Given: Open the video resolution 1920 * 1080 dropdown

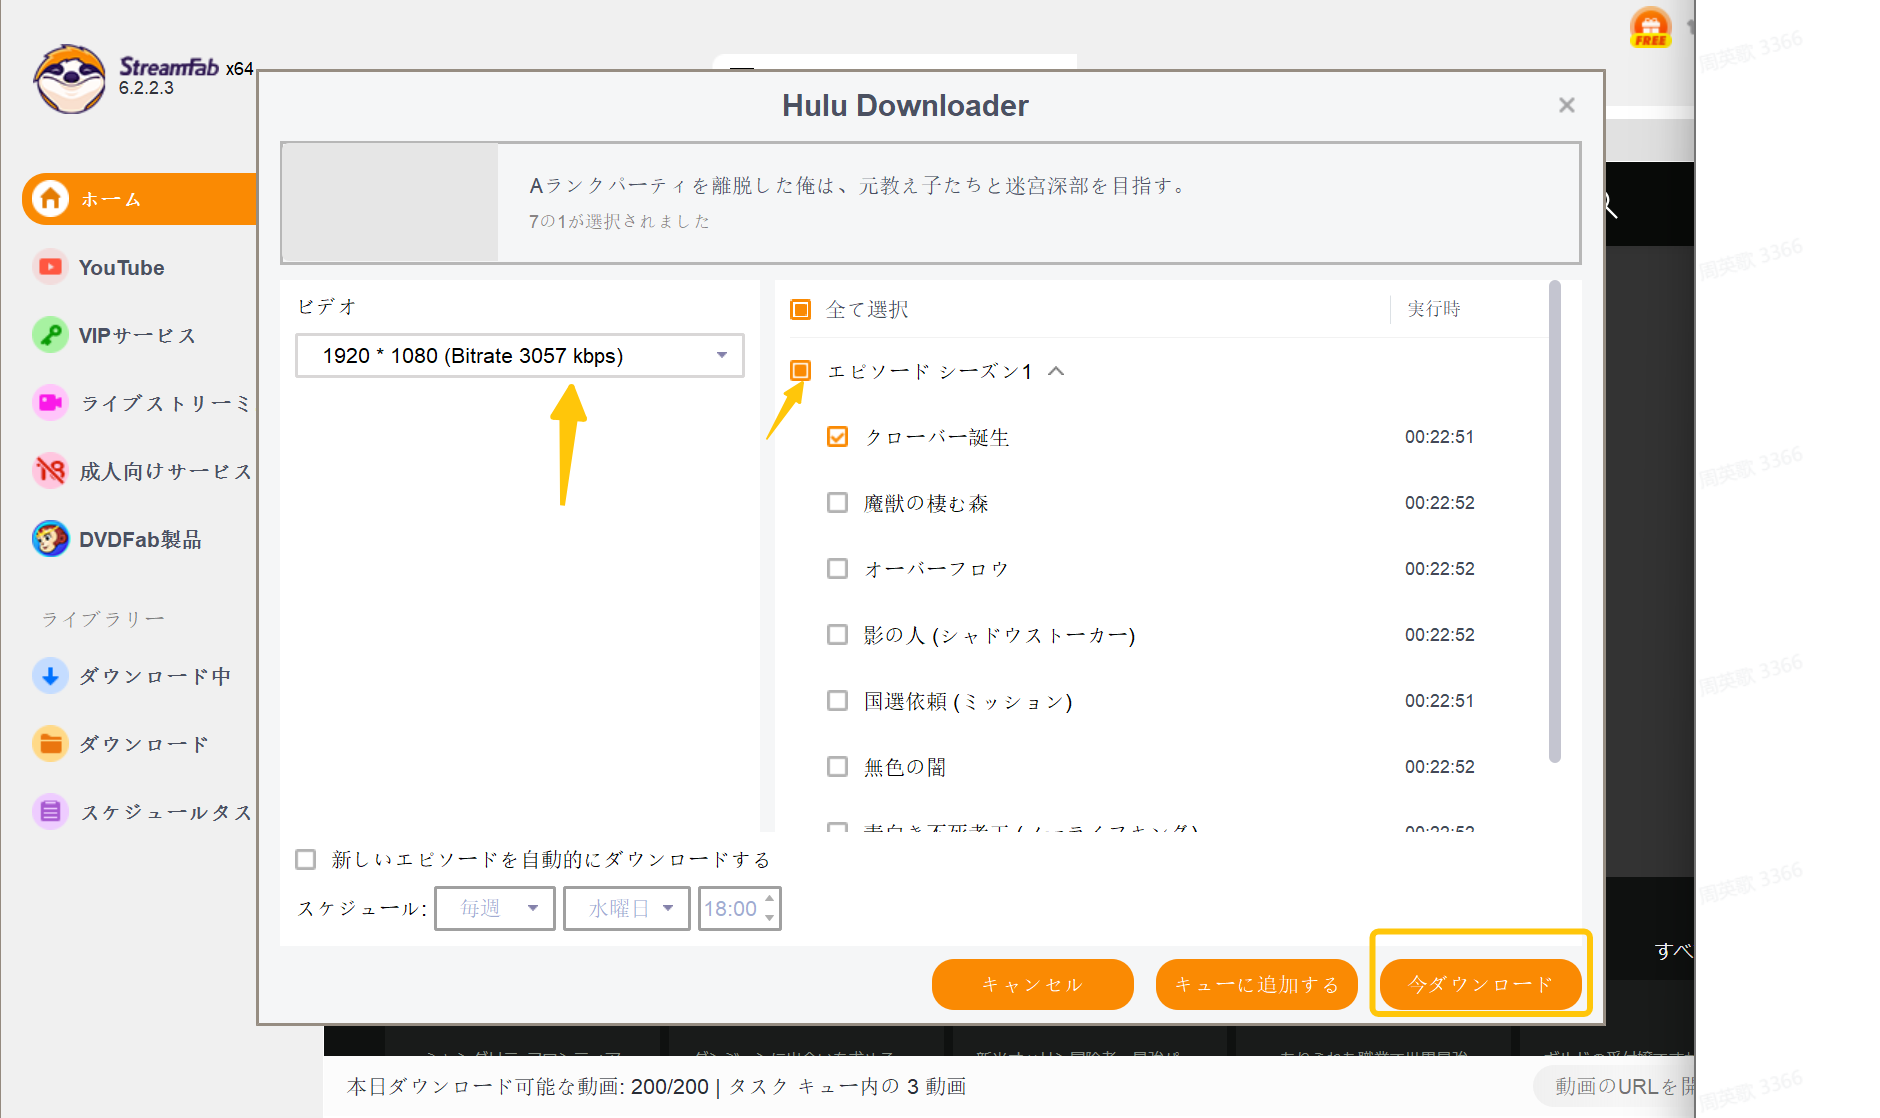Looking at the screenshot, I should click(x=520, y=356).
